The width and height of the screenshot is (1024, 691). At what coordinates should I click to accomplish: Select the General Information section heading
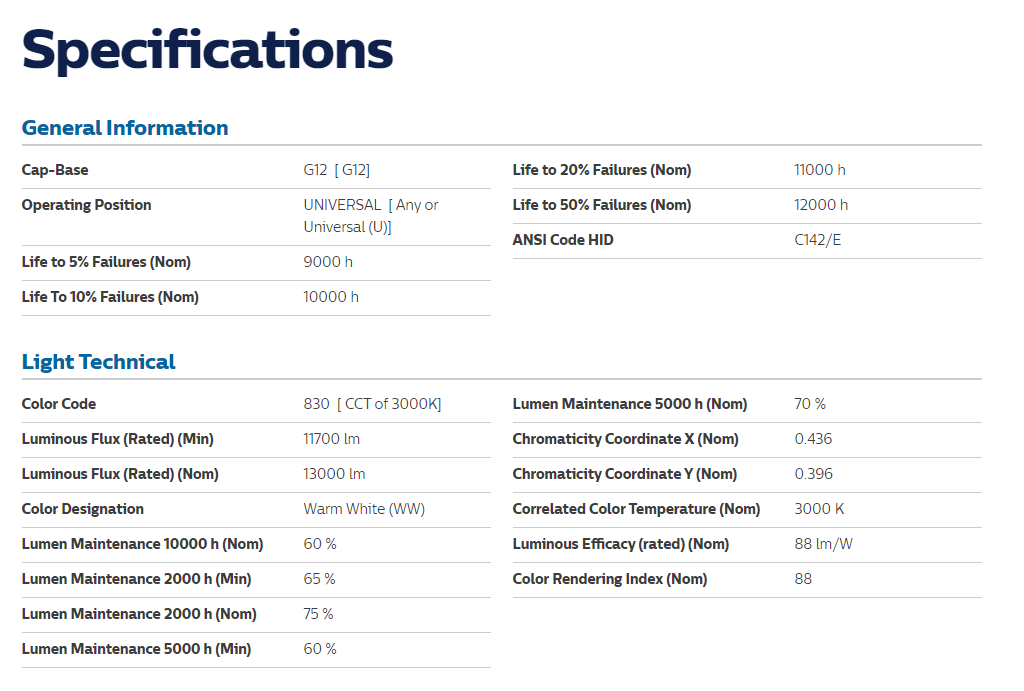(x=125, y=128)
